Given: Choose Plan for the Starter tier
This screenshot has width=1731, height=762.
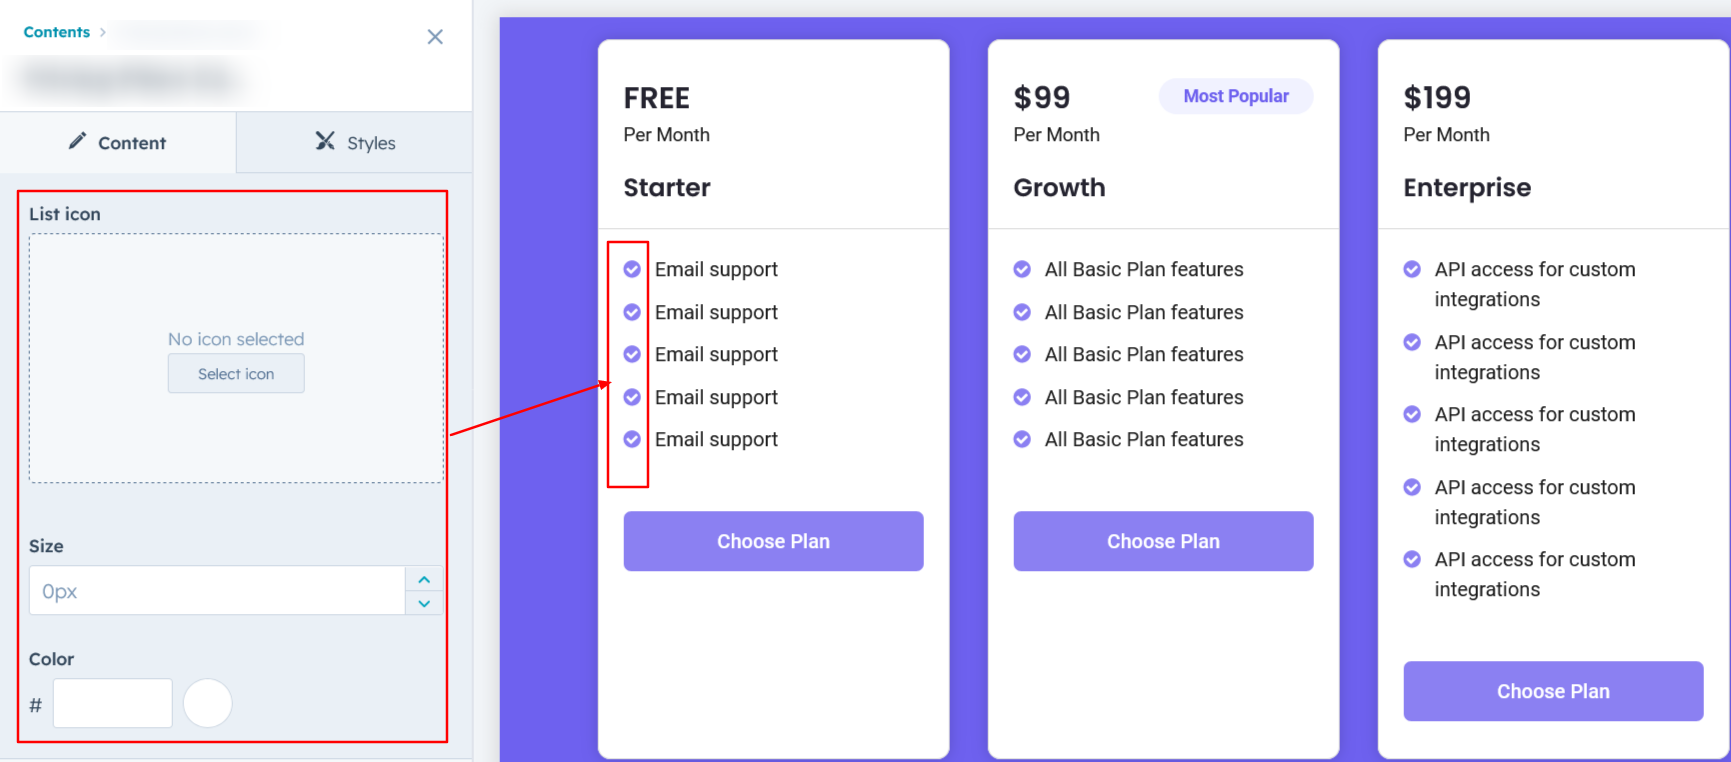Looking at the screenshot, I should [773, 541].
